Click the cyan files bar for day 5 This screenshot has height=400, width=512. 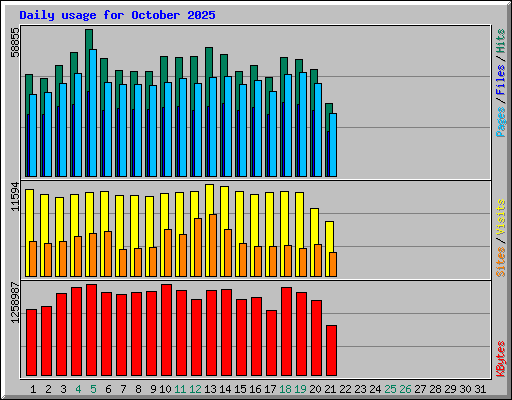93,113
